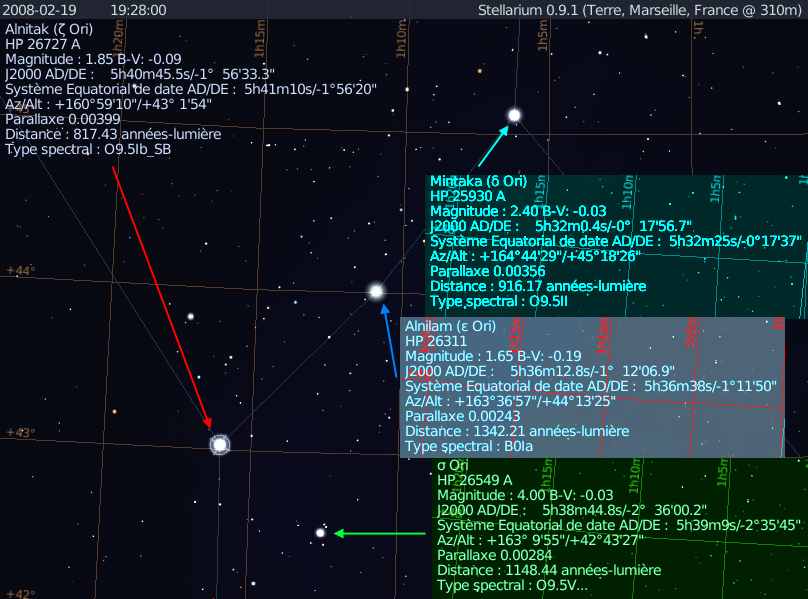Click the "Distance : 1148.44 années-lumière" line
This screenshot has height=599, width=808.
click(549, 570)
